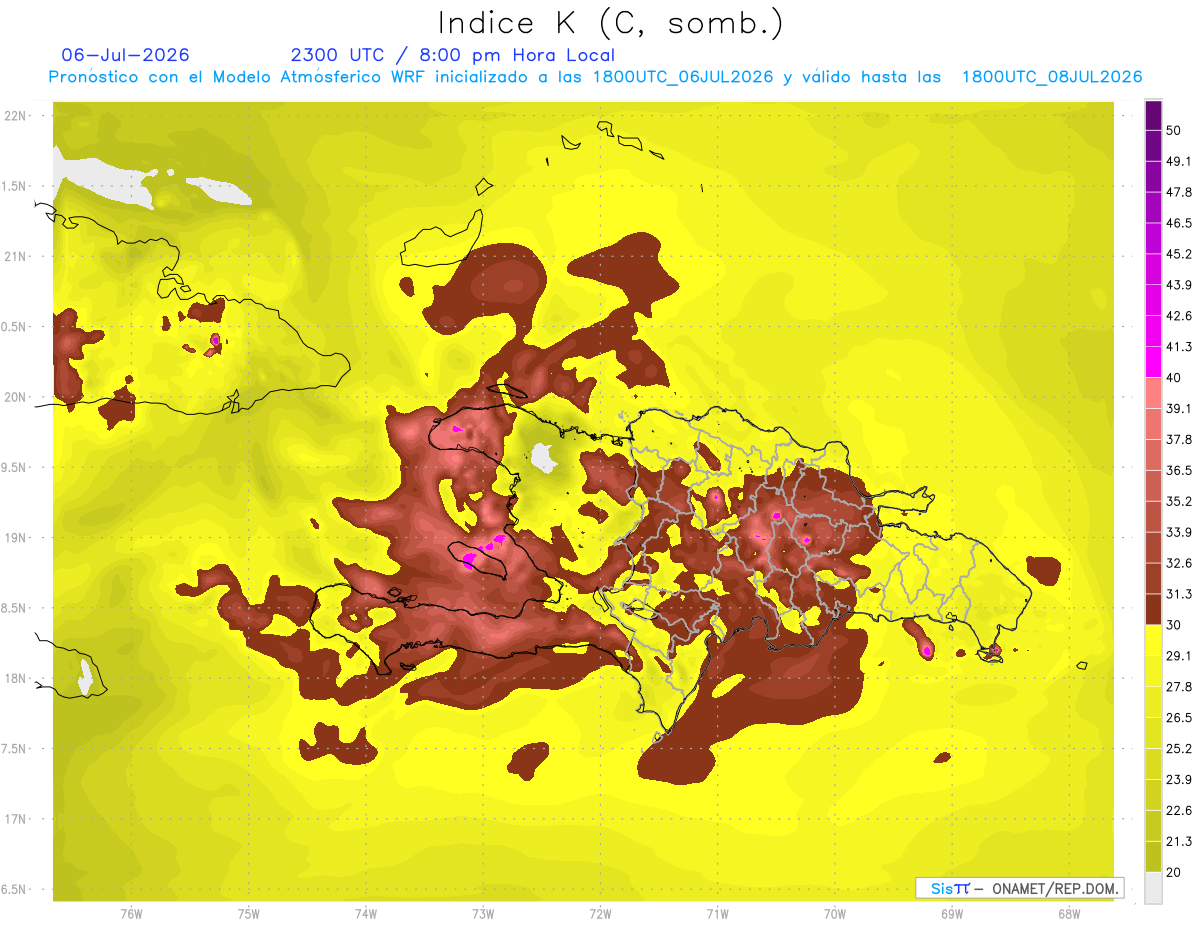This screenshot has width=1200, height=927.
Task: Click the "73W" longitude label
Action: (483, 914)
